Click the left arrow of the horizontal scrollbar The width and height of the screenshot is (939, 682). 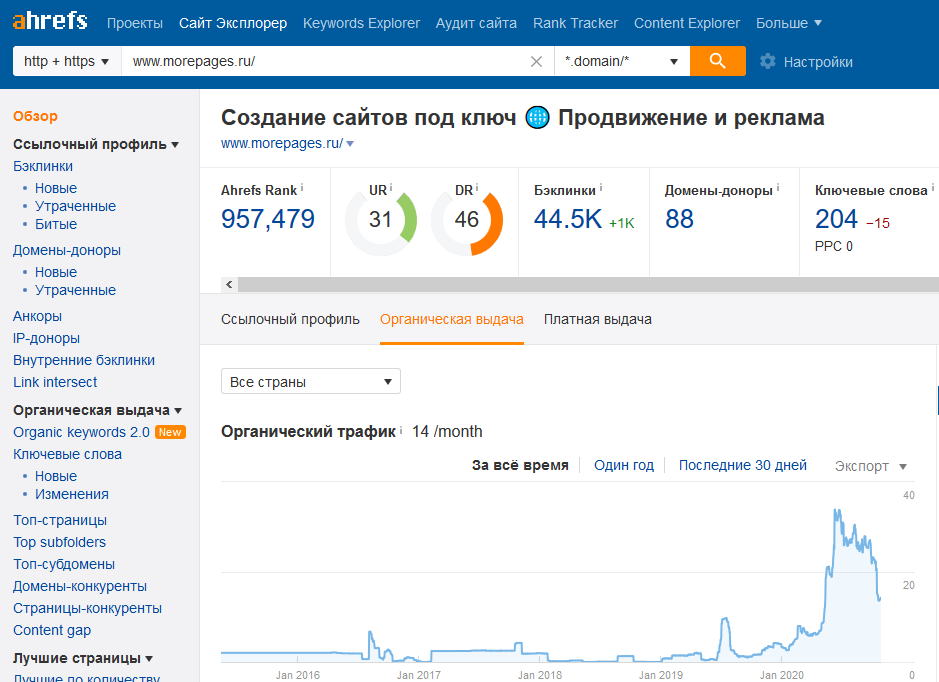point(229,284)
